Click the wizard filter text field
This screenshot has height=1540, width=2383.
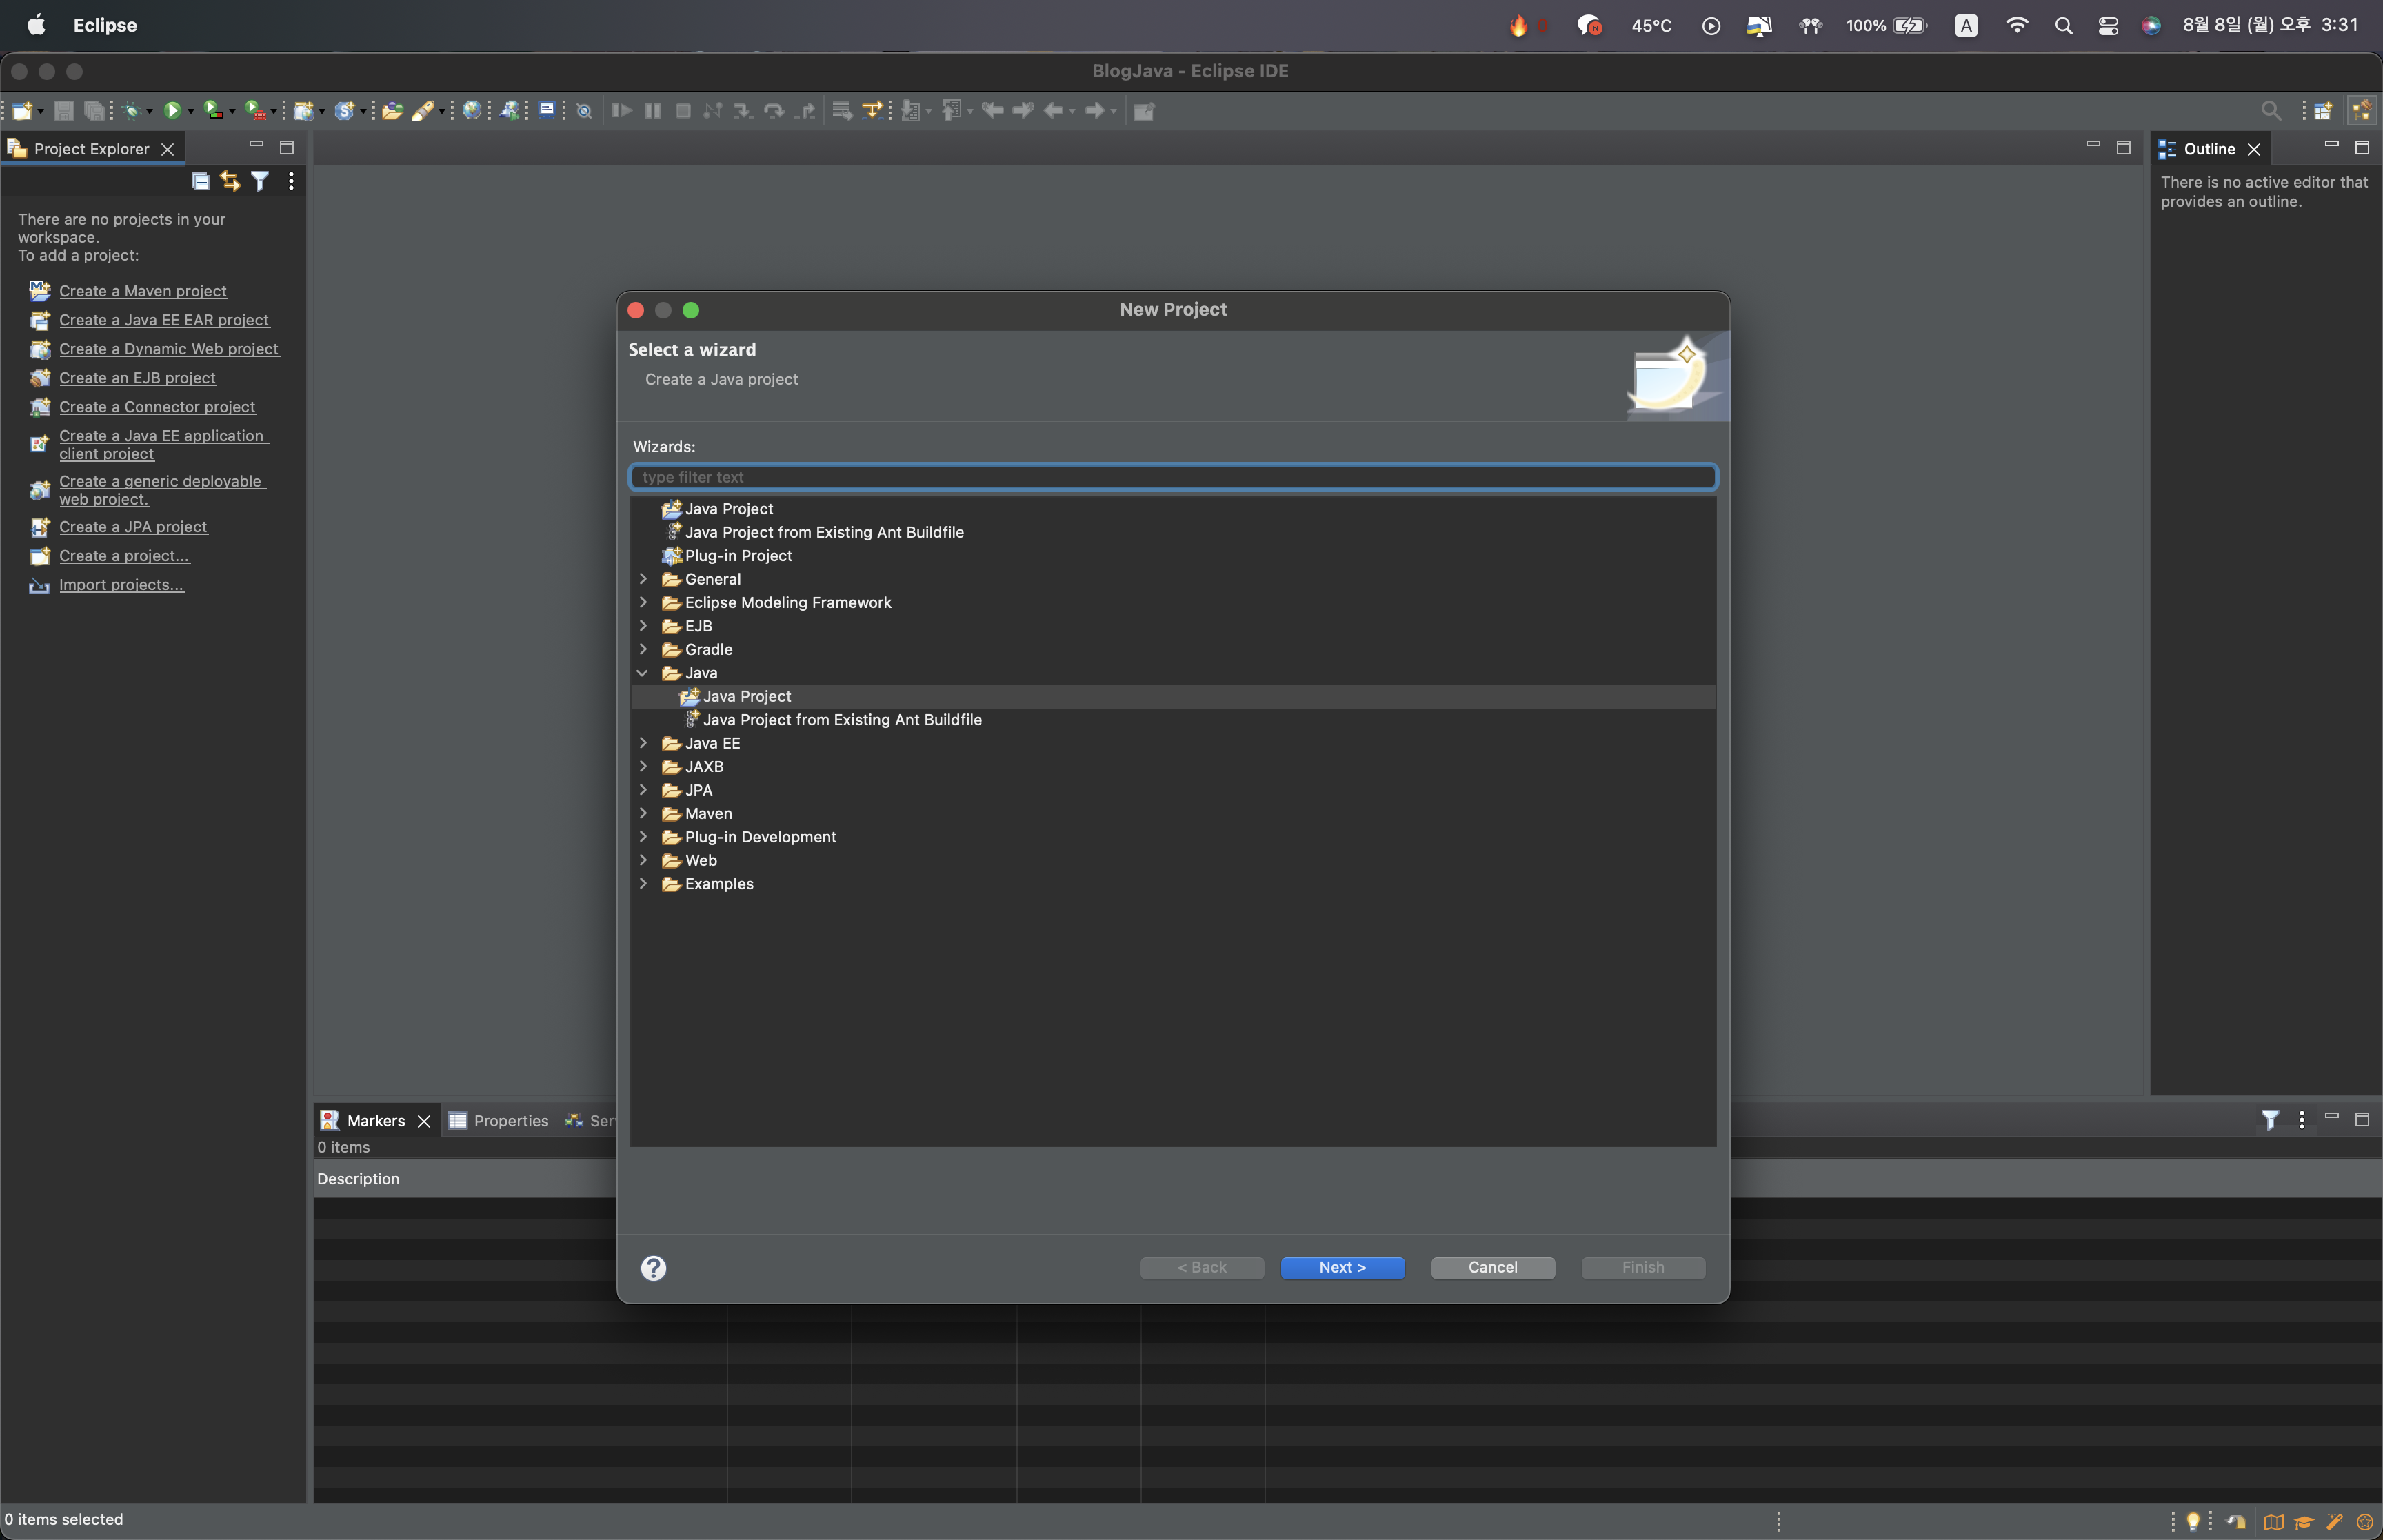pyautogui.click(x=1172, y=477)
